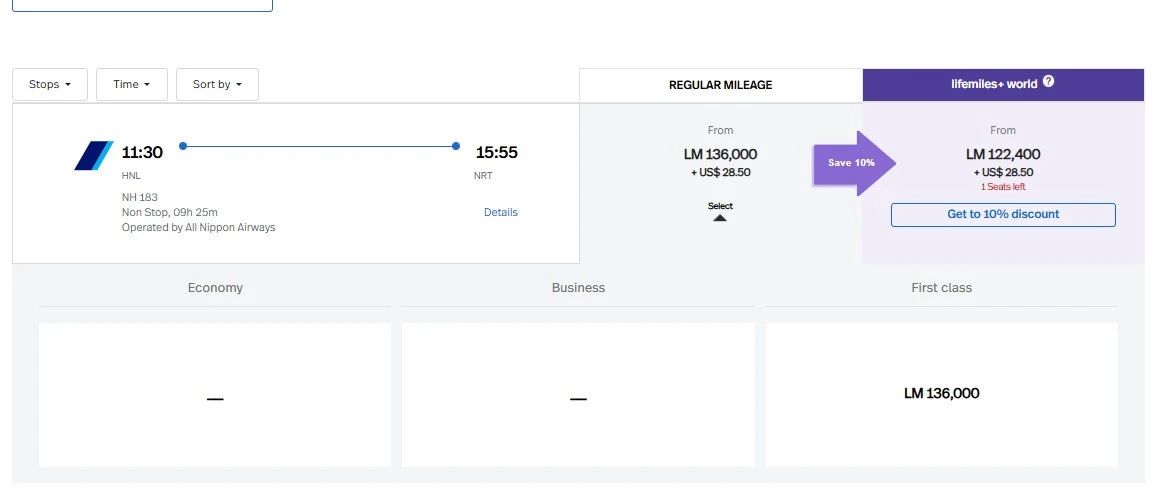The image size is (1161, 495).
Task: Choose the First class LM 136,000 fare card
Action: [x=941, y=394]
